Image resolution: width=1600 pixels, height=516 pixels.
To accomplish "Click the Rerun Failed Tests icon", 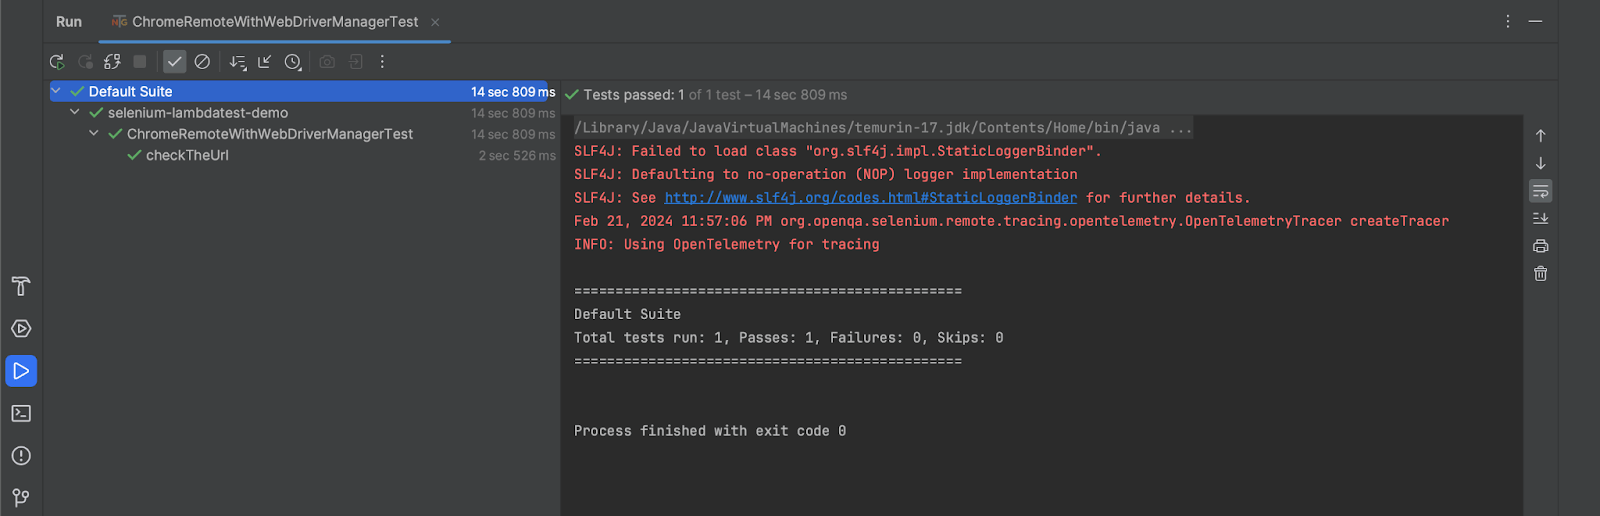I will 85,62.
